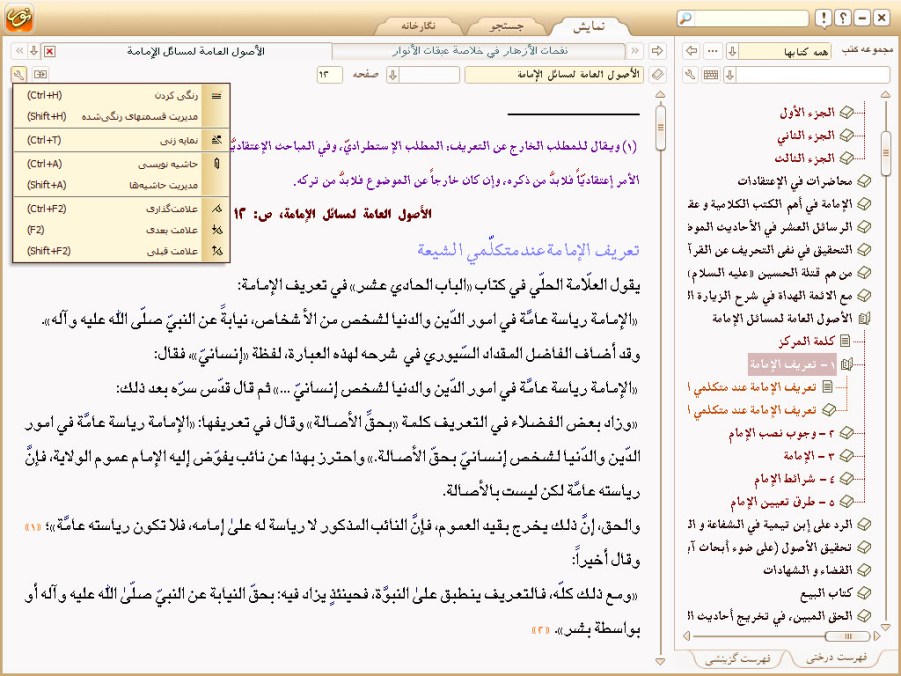Image resolution: width=901 pixels, height=676 pixels.
Task: Choose نمایه زنی (Ctrl+T) menu item
Action: 121,140
